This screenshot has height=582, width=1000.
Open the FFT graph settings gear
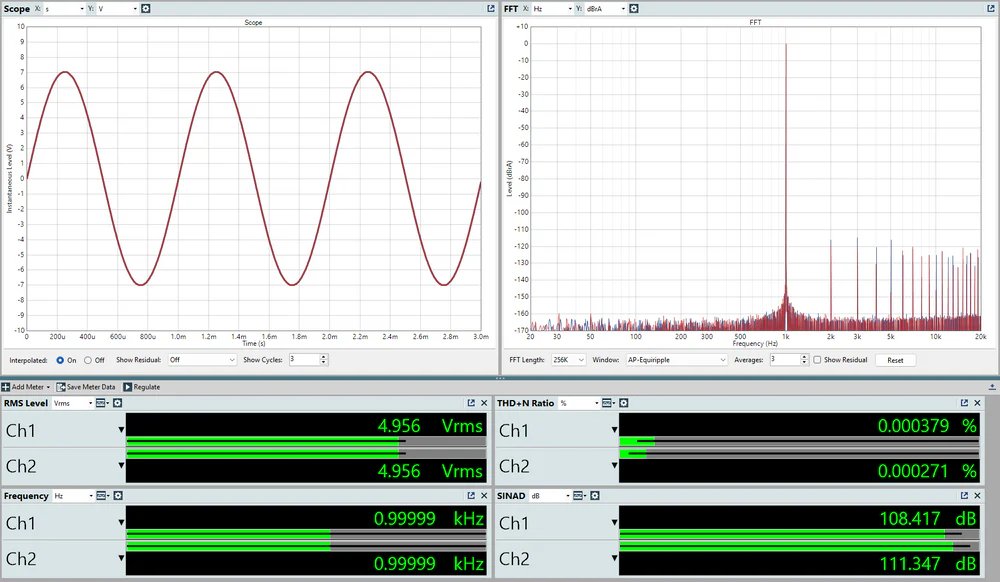click(633, 8)
